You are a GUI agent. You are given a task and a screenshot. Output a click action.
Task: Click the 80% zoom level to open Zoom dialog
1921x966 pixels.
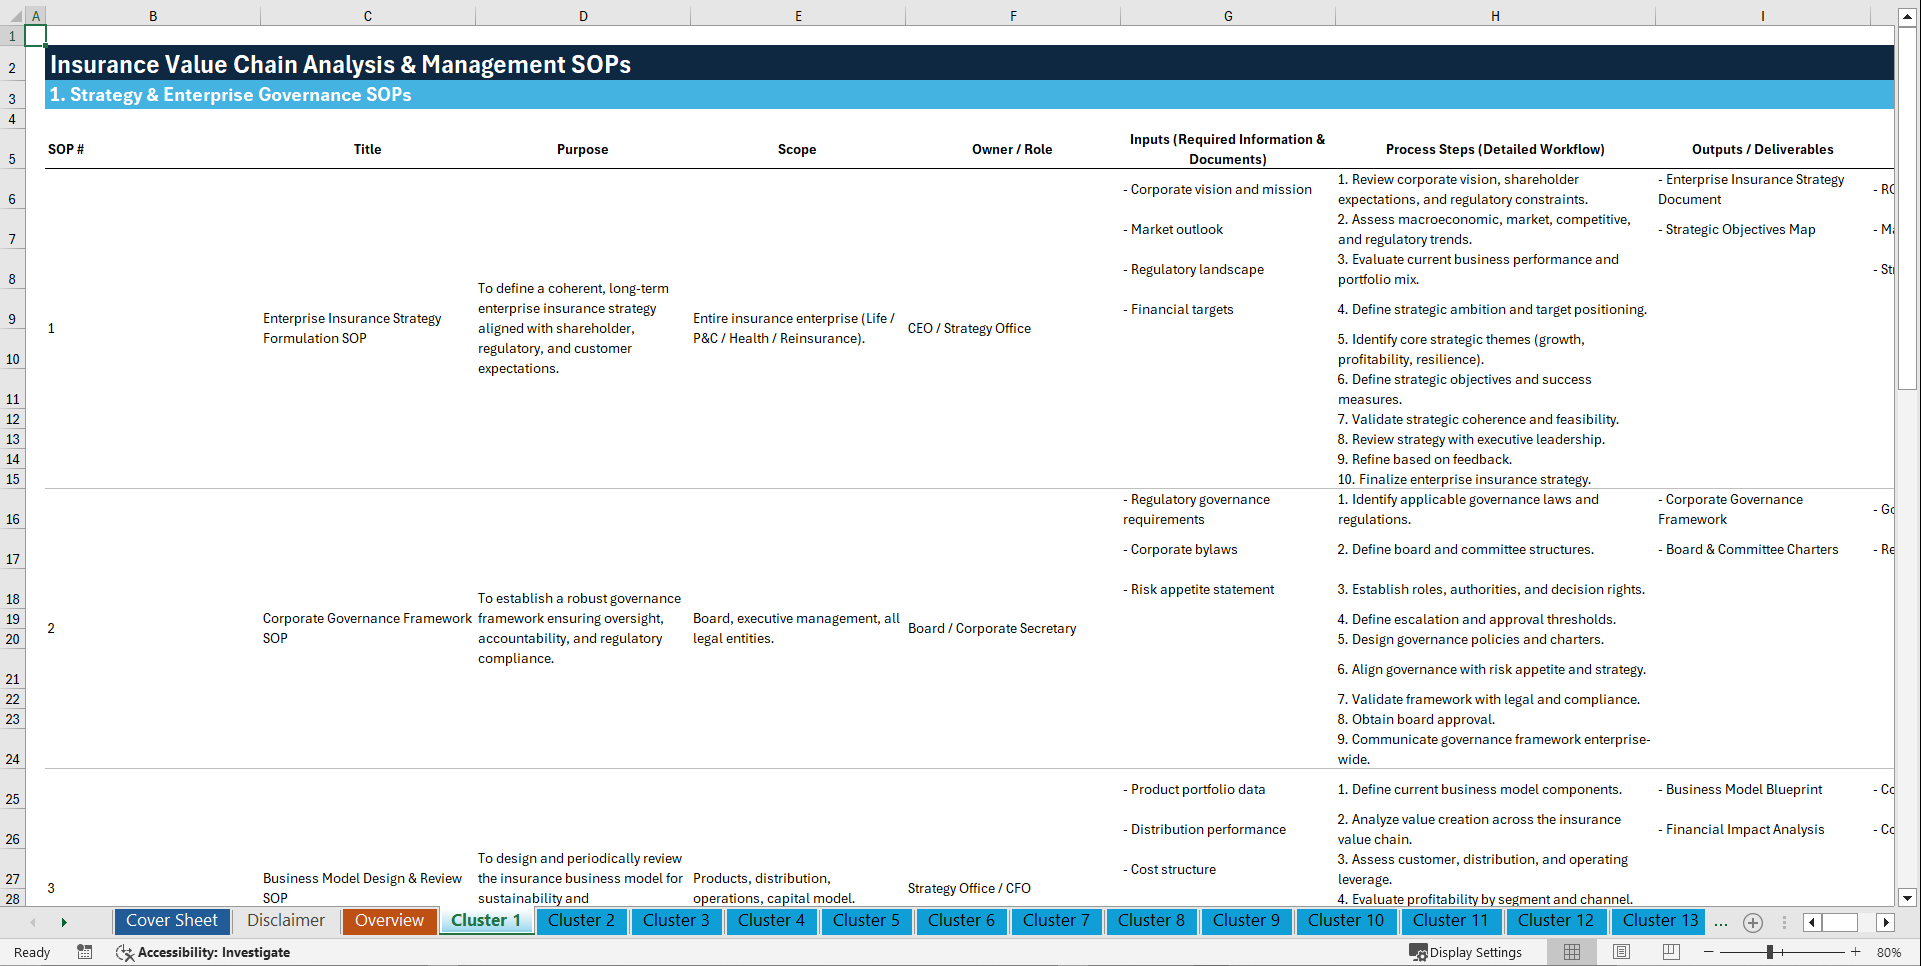tap(1890, 952)
